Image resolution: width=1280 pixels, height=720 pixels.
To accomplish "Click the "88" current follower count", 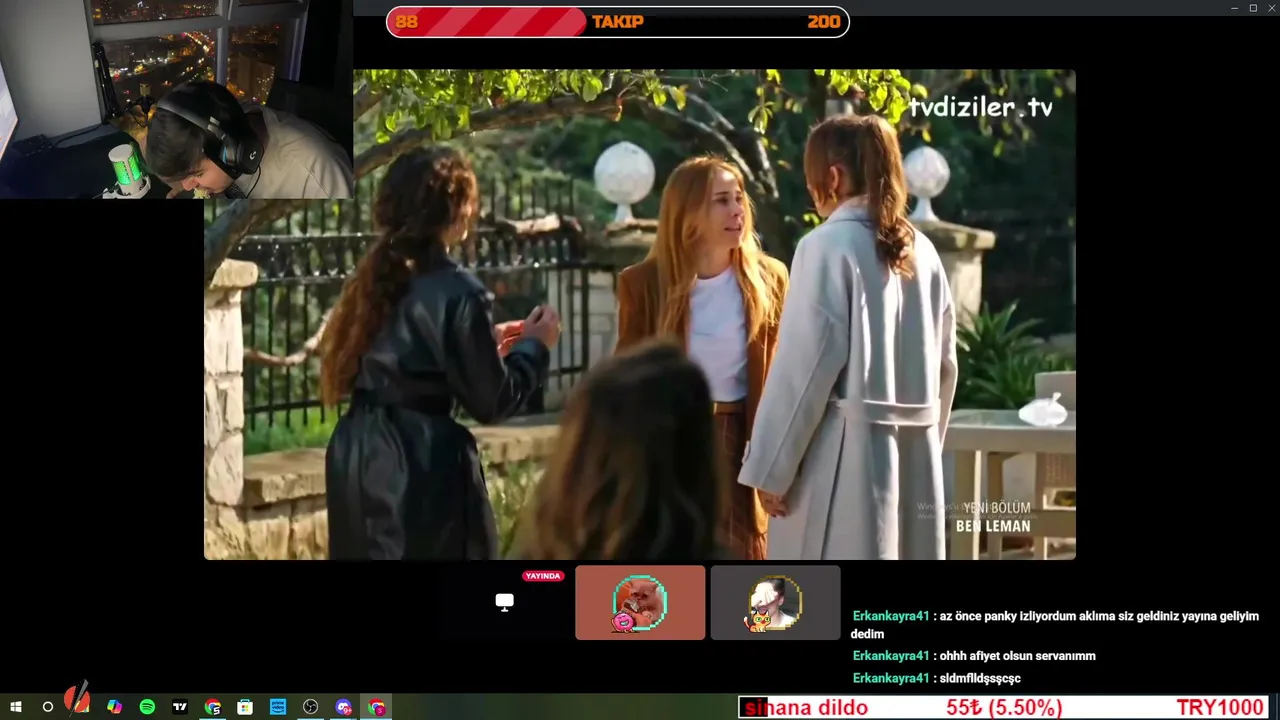I will point(406,22).
